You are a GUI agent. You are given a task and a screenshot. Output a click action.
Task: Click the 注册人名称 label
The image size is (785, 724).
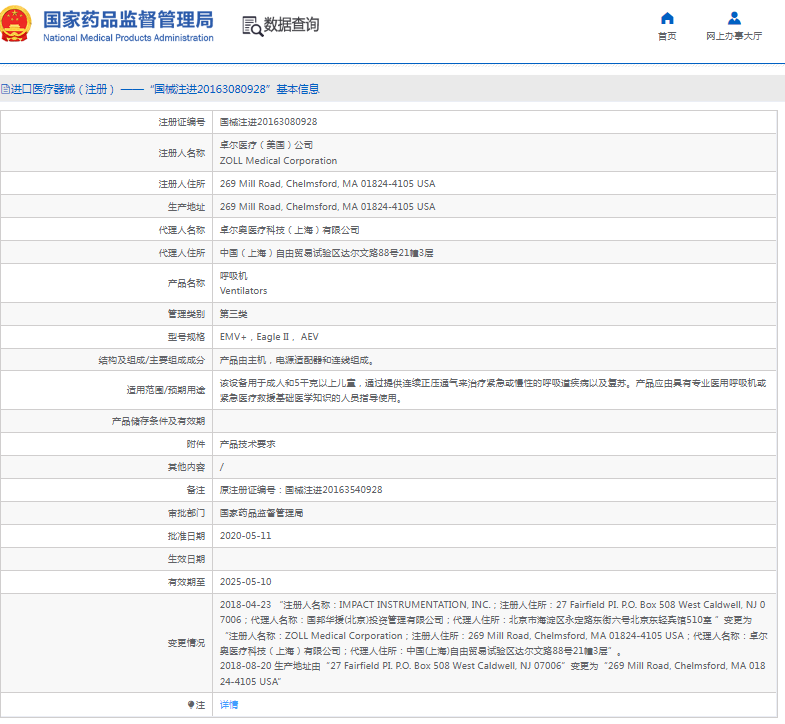[x=182, y=153]
